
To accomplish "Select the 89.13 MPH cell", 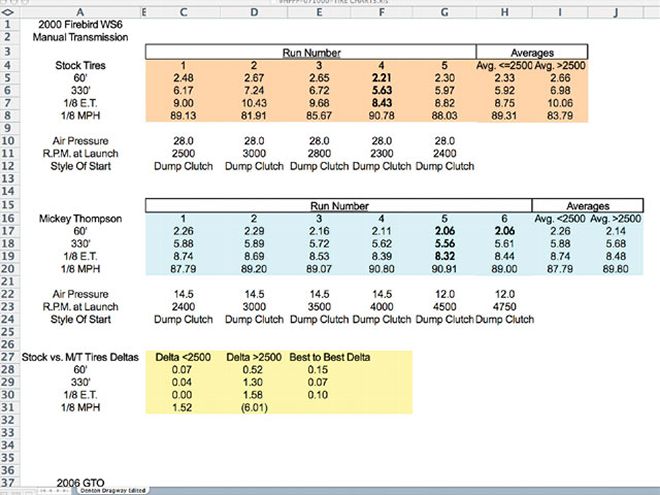I will 183,116.
